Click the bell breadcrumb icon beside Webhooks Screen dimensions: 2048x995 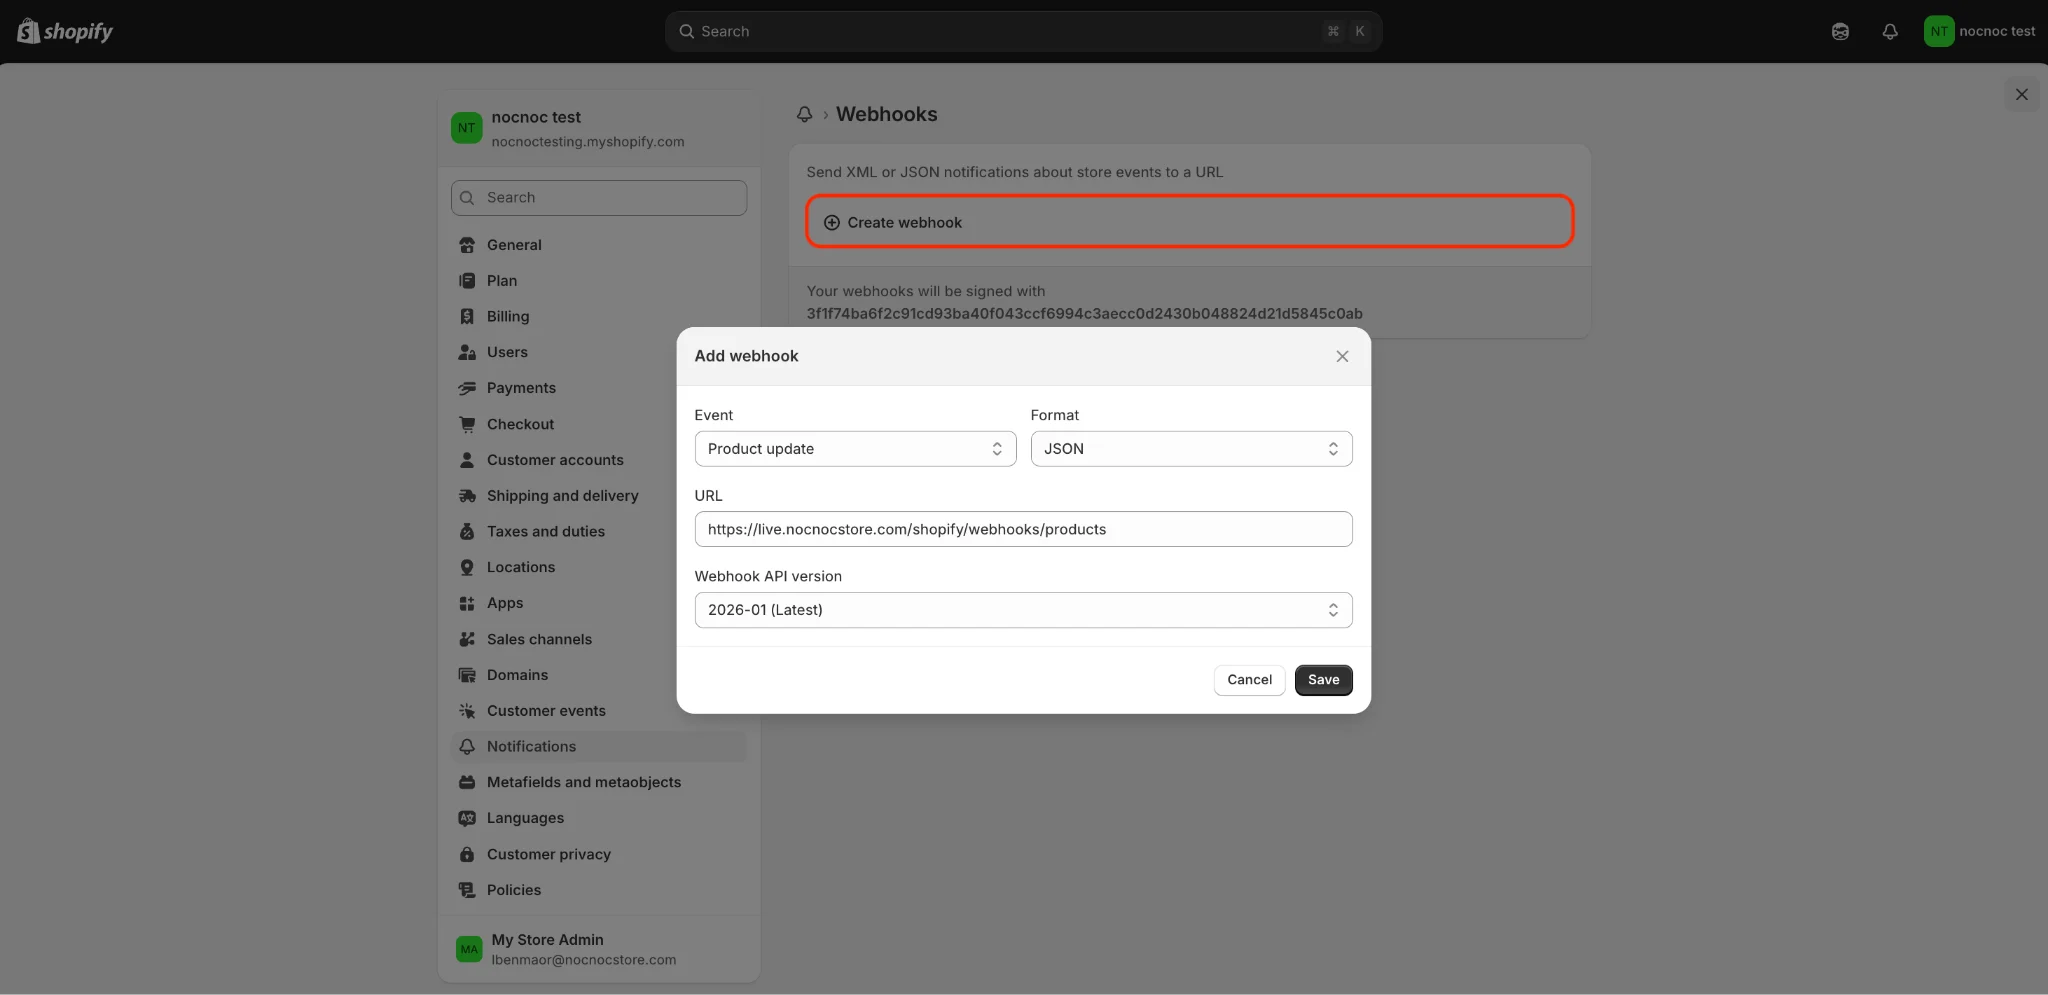click(x=804, y=114)
